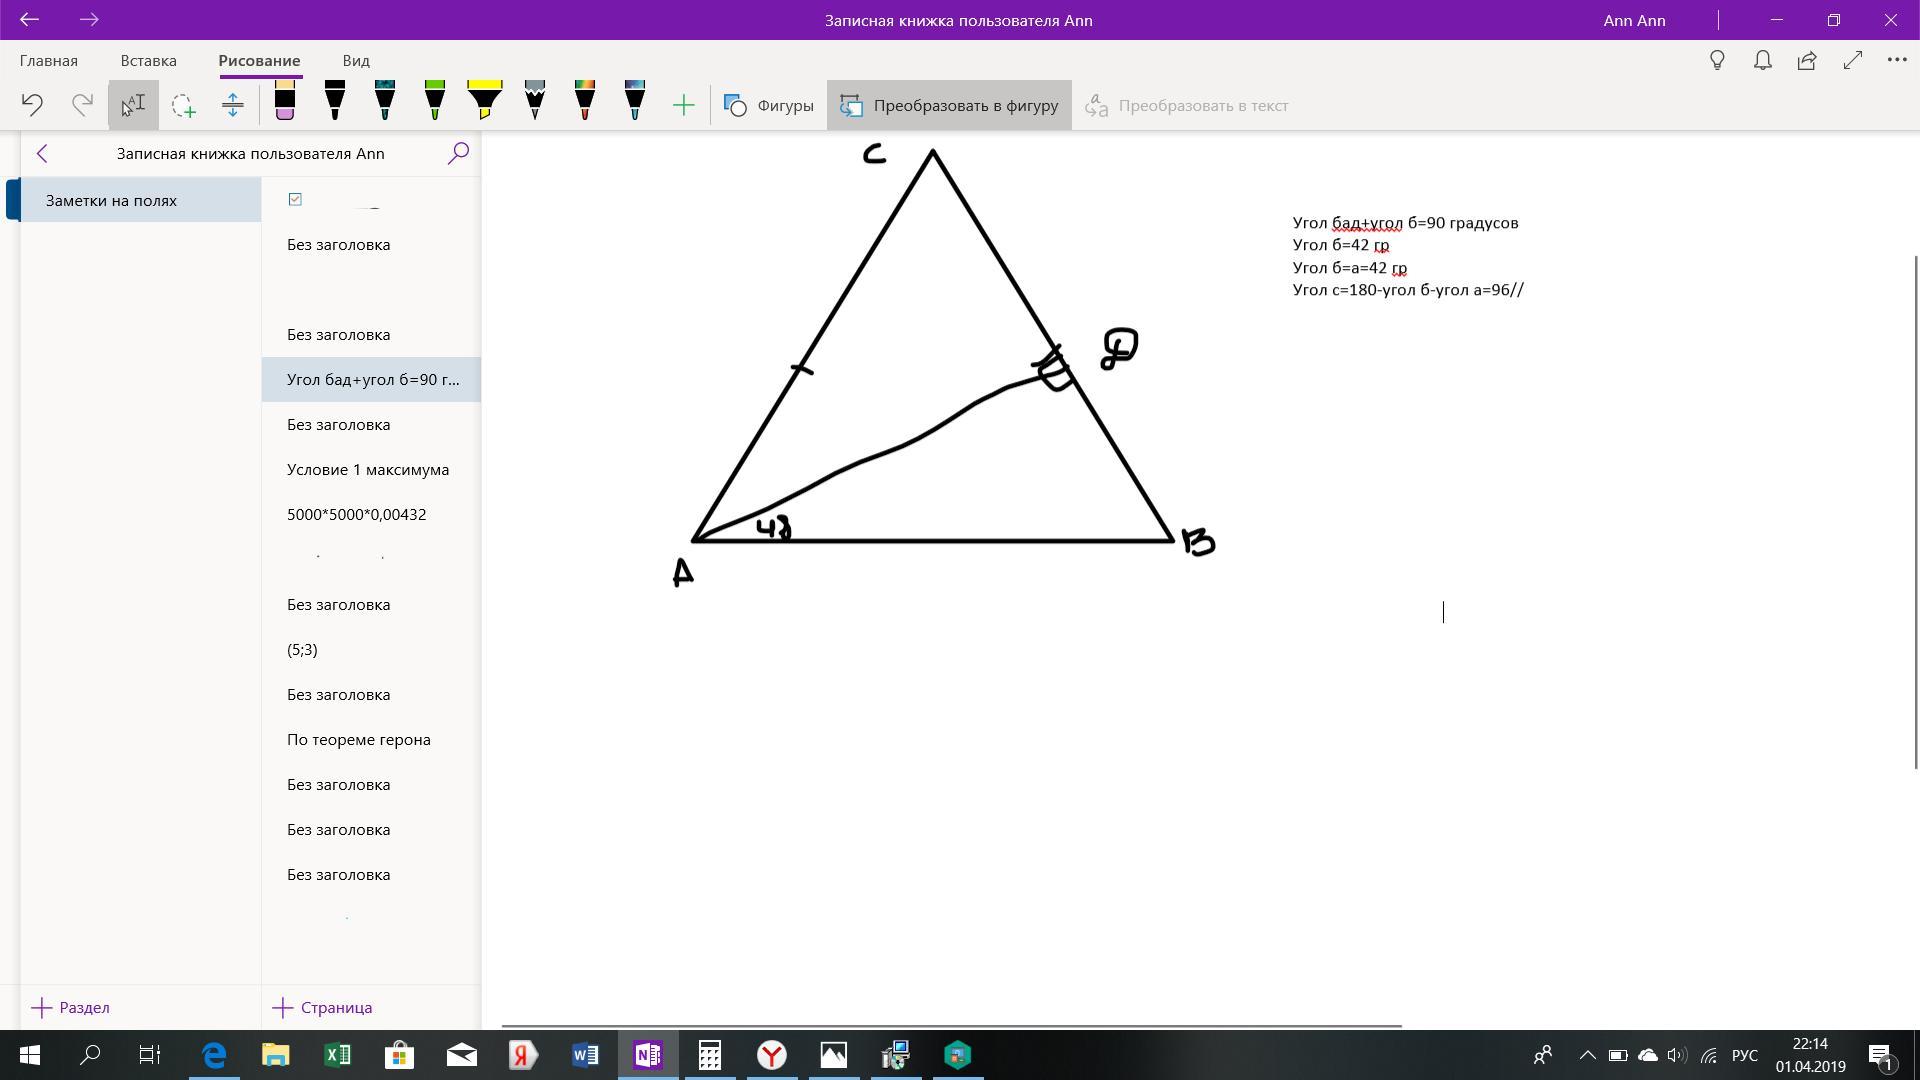Choose the green marker pen
Screen dimensions: 1920x1080
435,102
